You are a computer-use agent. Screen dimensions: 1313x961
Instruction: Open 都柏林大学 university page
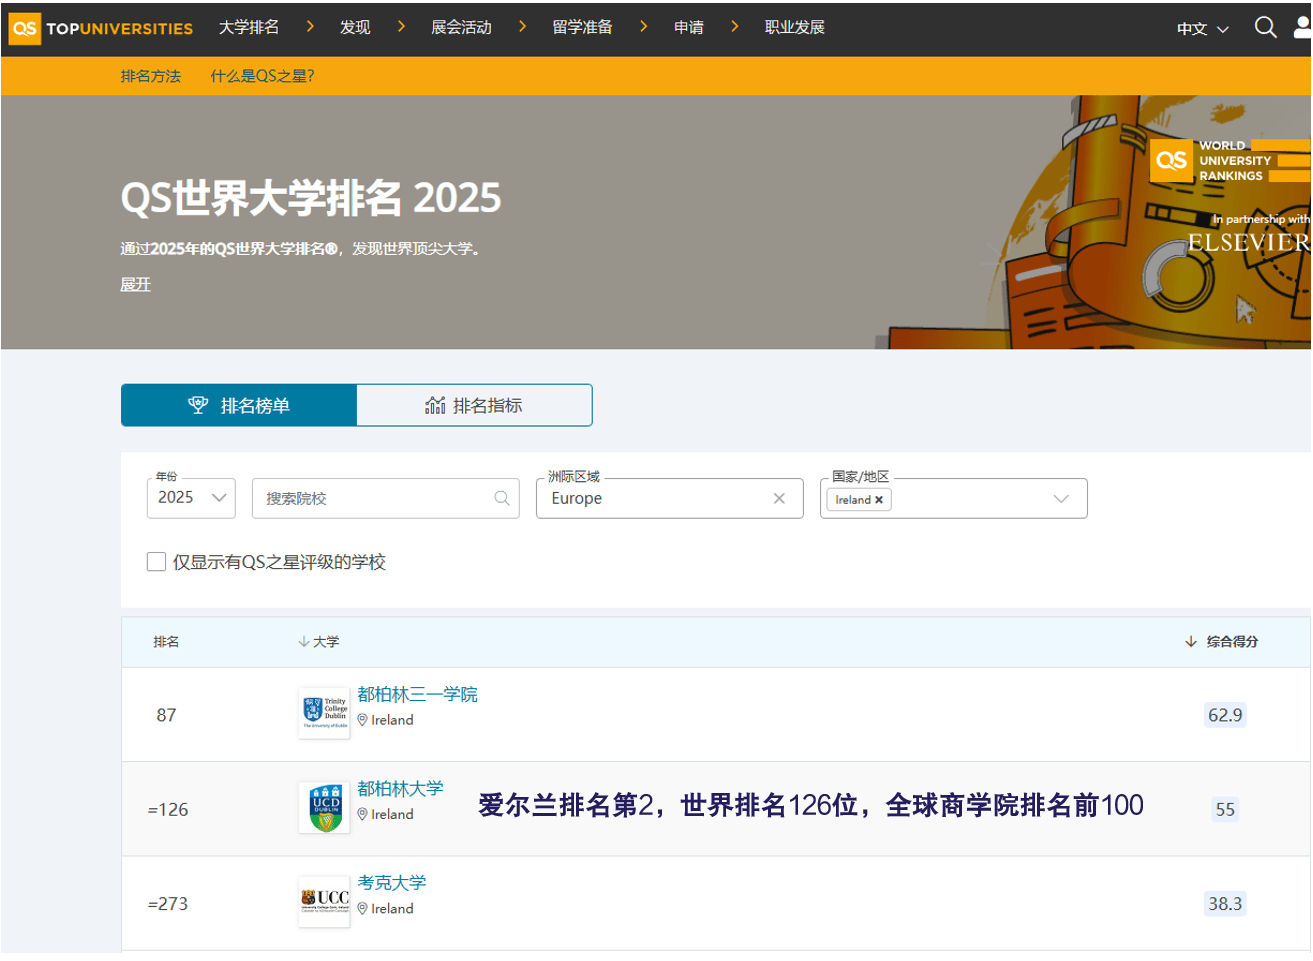click(400, 788)
